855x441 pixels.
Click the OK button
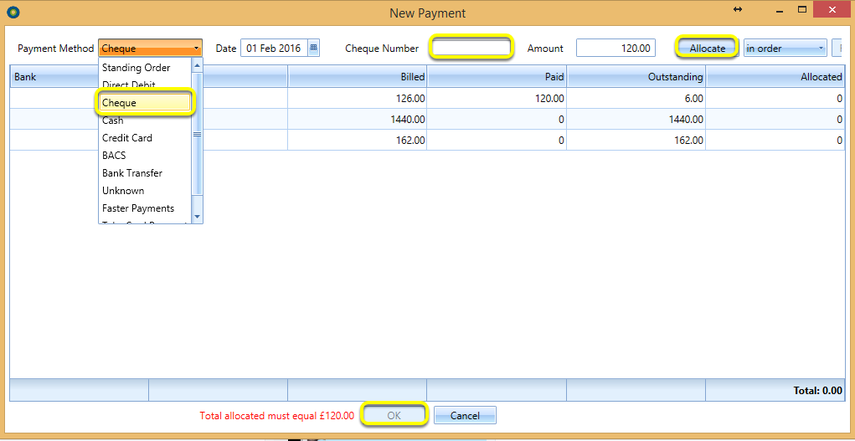pyautogui.click(x=394, y=415)
